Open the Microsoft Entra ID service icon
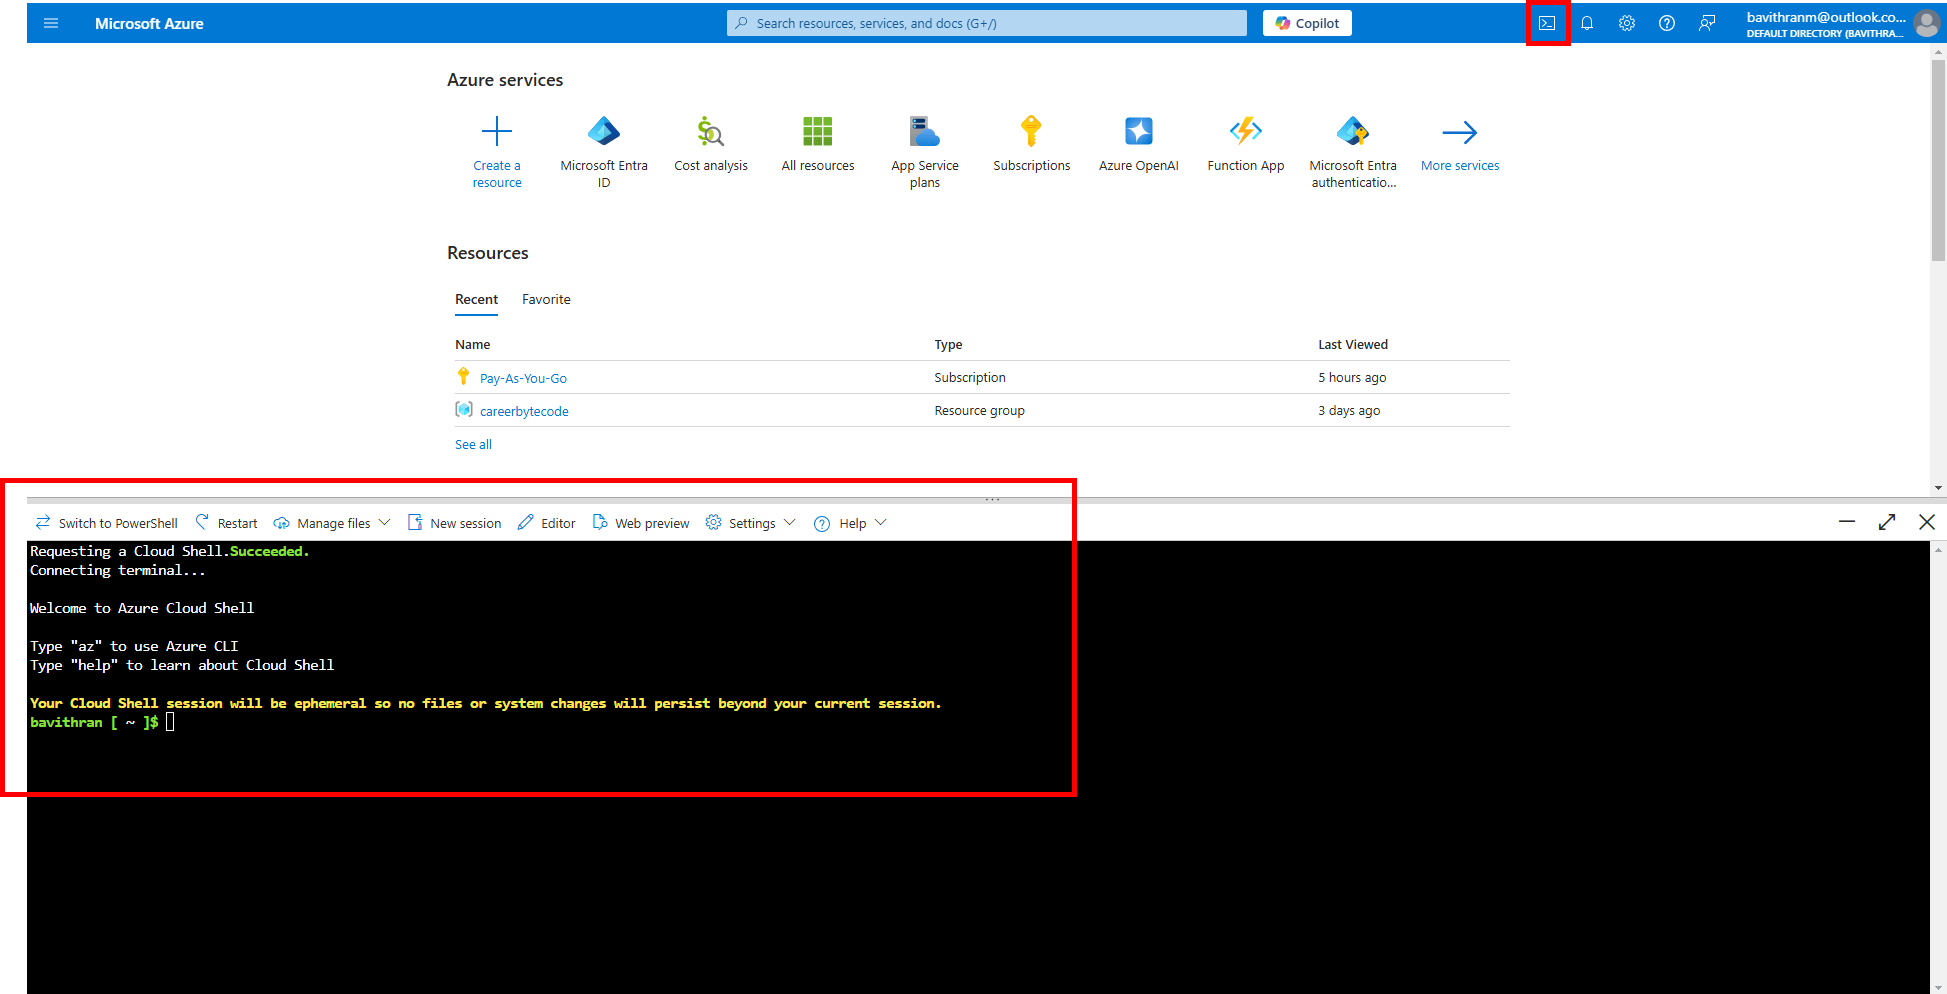 [x=604, y=131]
